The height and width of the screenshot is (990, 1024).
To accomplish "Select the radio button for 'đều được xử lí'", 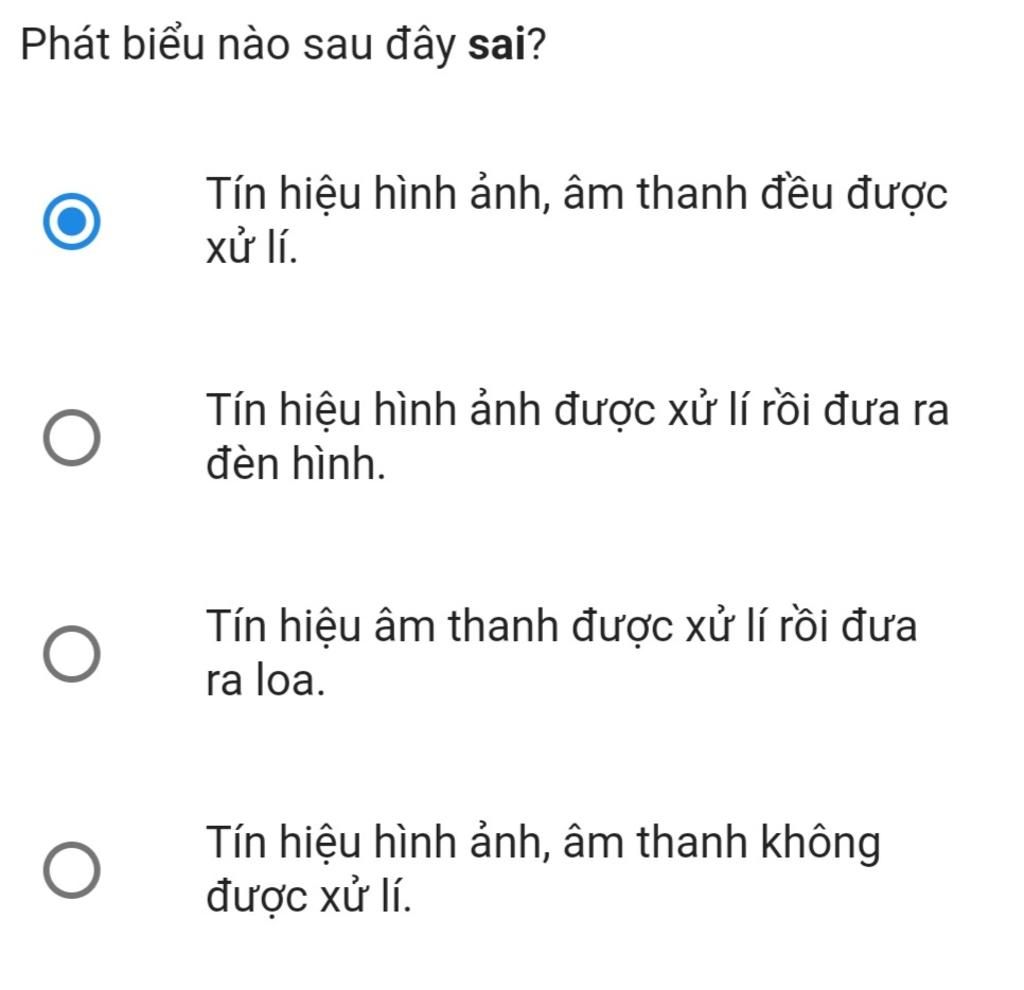I will [71, 222].
